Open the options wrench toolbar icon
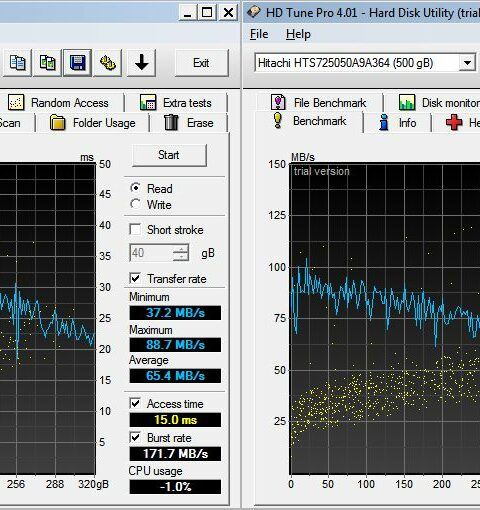The width and height of the screenshot is (480, 510). [x=107, y=63]
